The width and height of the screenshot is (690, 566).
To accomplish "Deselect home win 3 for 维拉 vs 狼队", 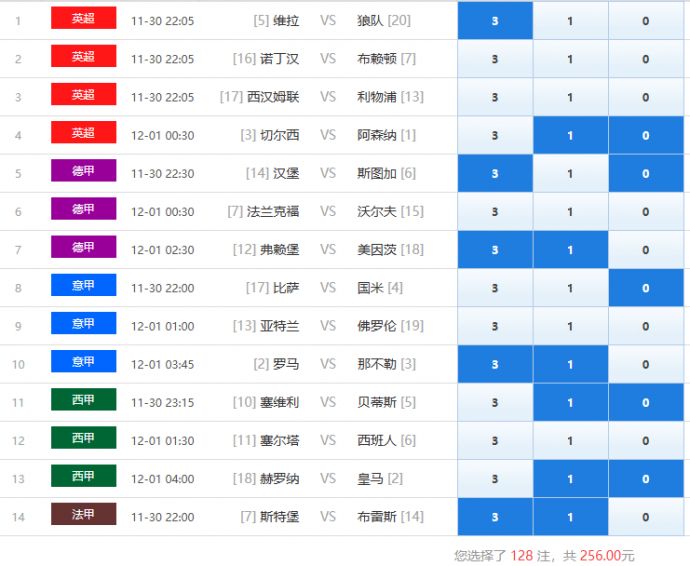I will pos(495,21).
